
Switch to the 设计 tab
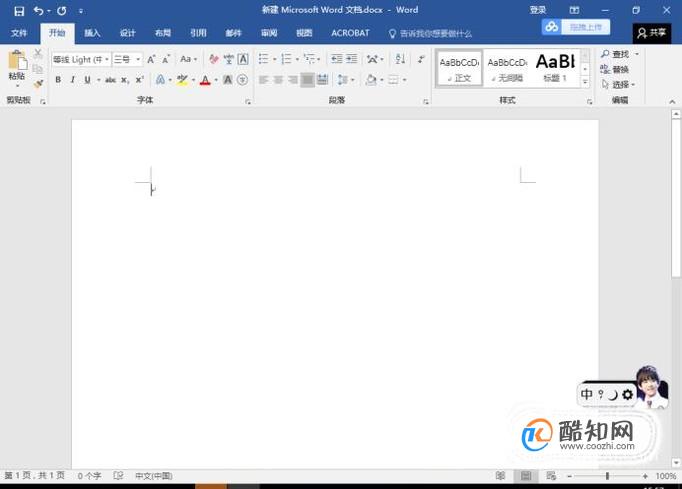coord(127,33)
